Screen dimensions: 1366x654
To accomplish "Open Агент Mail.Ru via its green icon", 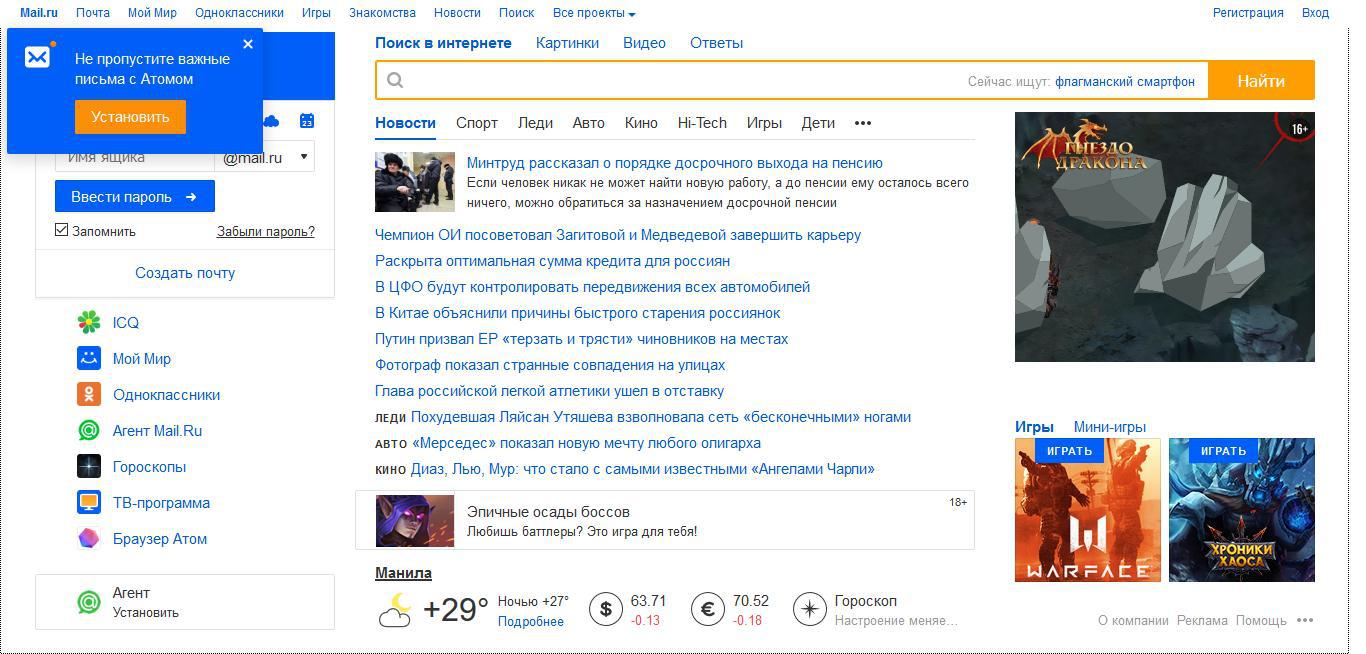I will [88, 430].
